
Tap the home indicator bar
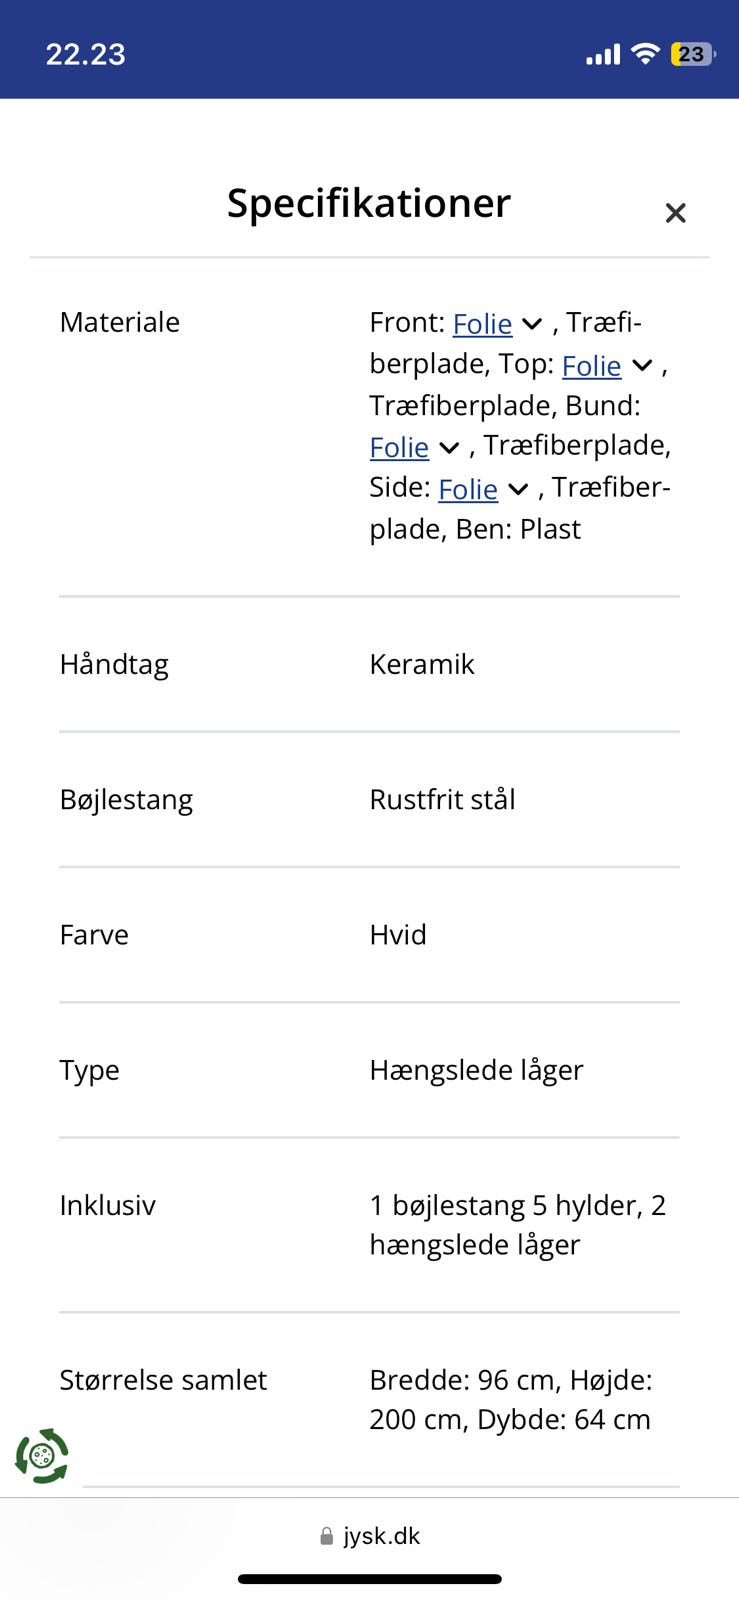(369, 1579)
